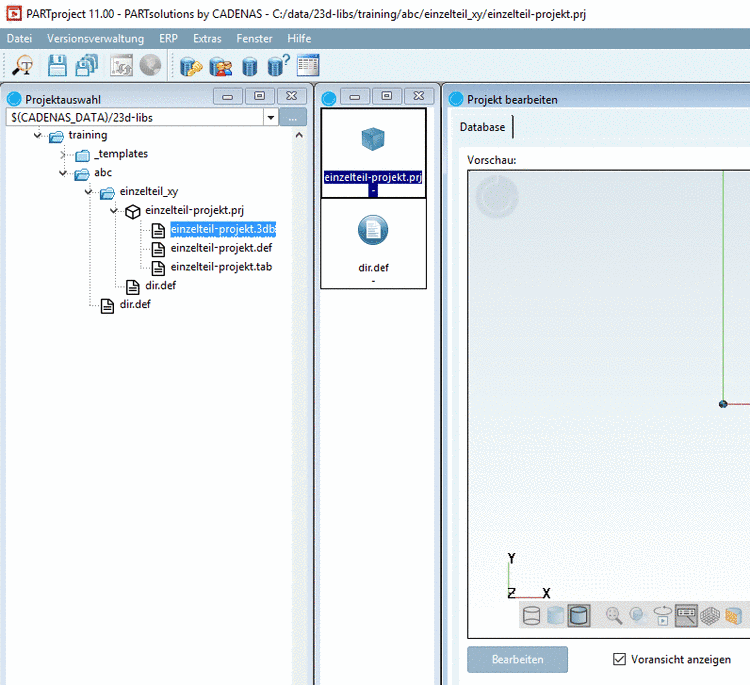The width and height of the screenshot is (750, 685).
Task: Click the Bearbeiten button
Action: pyautogui.click(x=518, y=660)
